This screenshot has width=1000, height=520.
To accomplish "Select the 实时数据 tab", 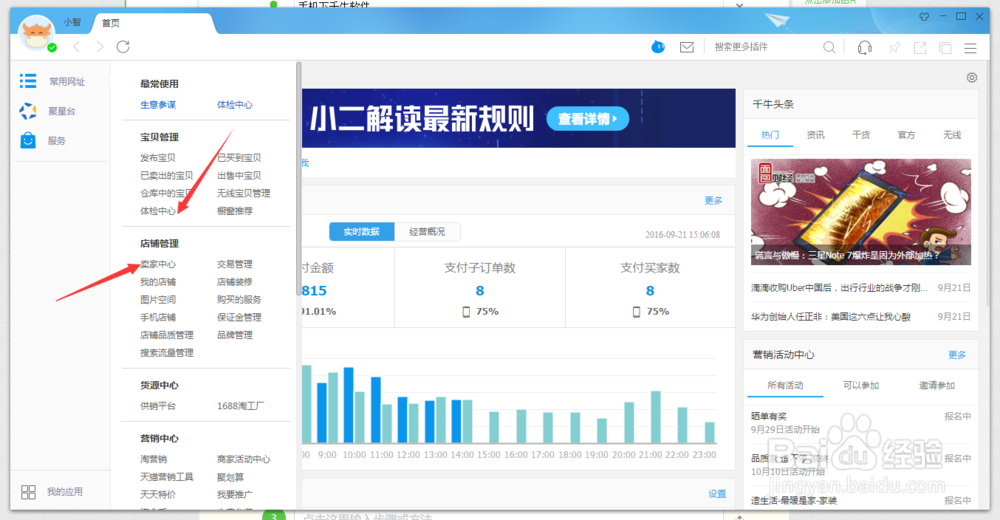I will (362, 232).
